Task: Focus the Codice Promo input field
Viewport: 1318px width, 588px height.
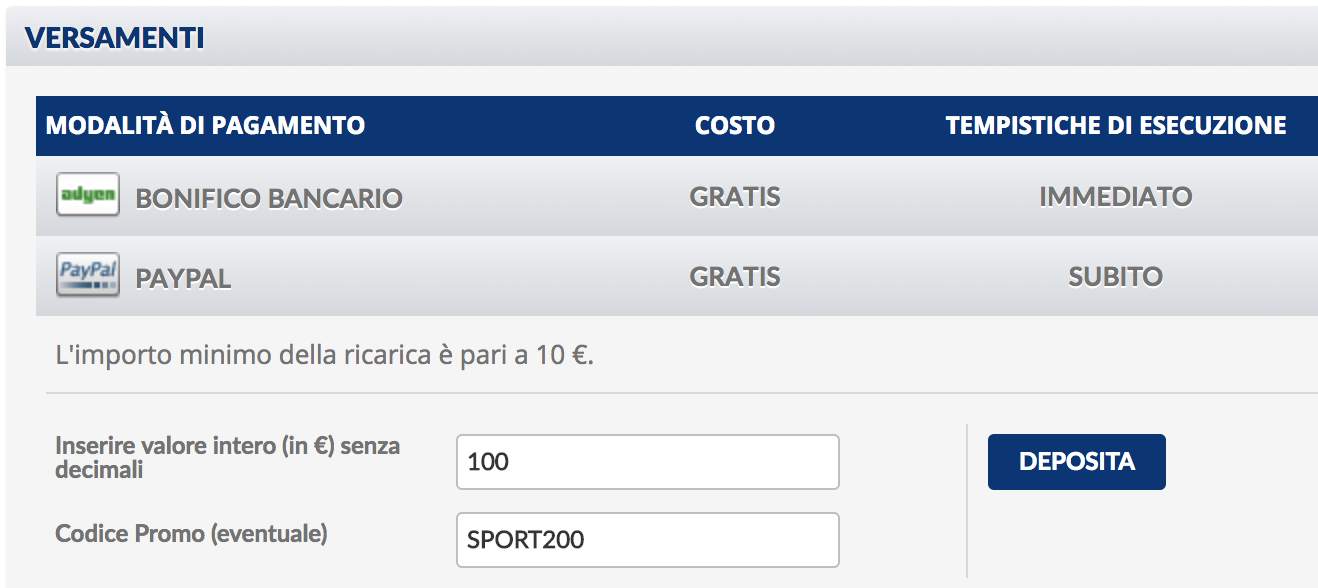Action: point(647,540)
